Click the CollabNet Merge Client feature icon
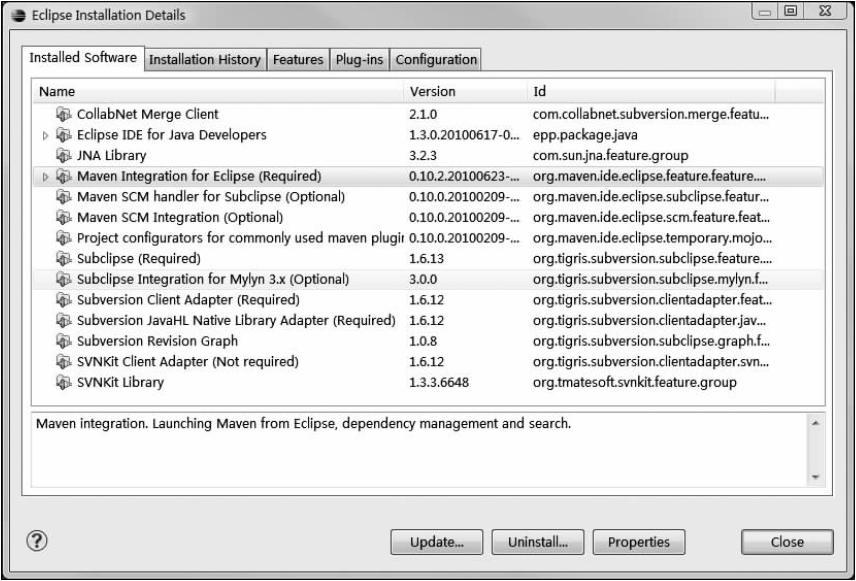The width and height of the screenshot is (856, 581). 65,114
